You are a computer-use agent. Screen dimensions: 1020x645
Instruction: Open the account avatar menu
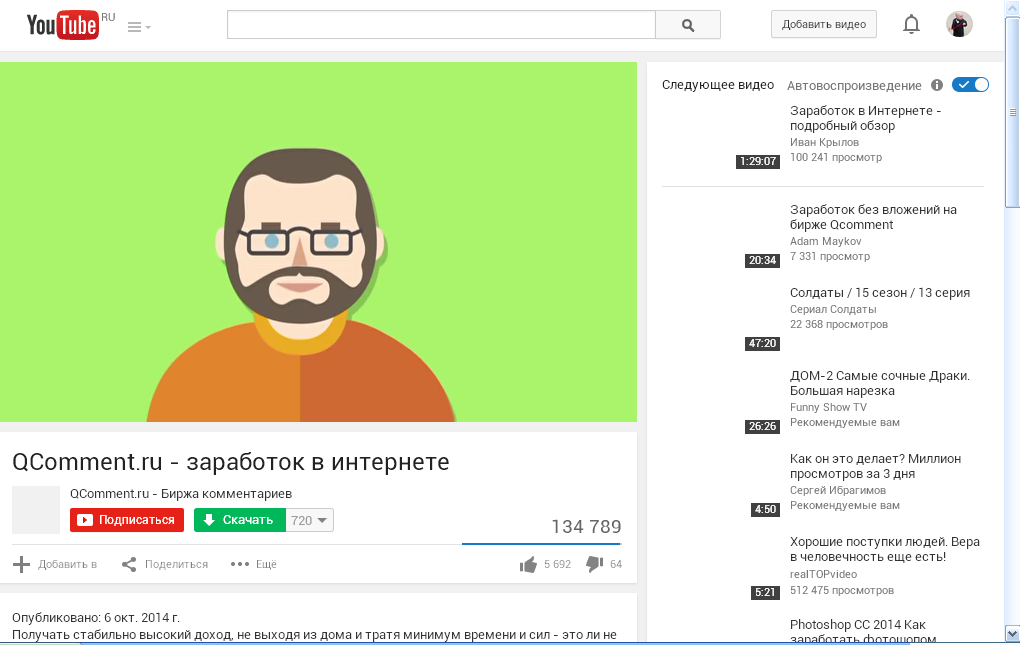[959, 24]
